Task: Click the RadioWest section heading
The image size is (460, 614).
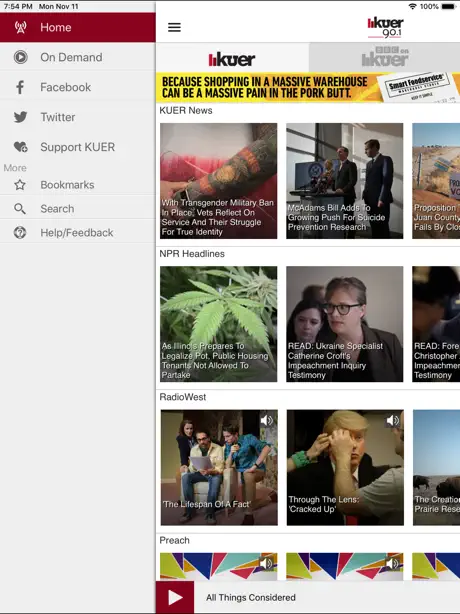Action: [183, 397]
